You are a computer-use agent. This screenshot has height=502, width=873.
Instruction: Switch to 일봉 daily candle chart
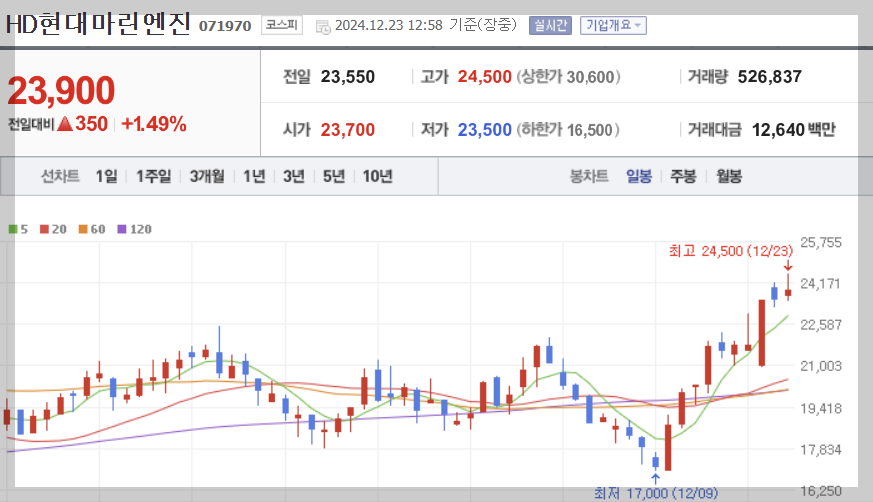(x=639, y=176)
